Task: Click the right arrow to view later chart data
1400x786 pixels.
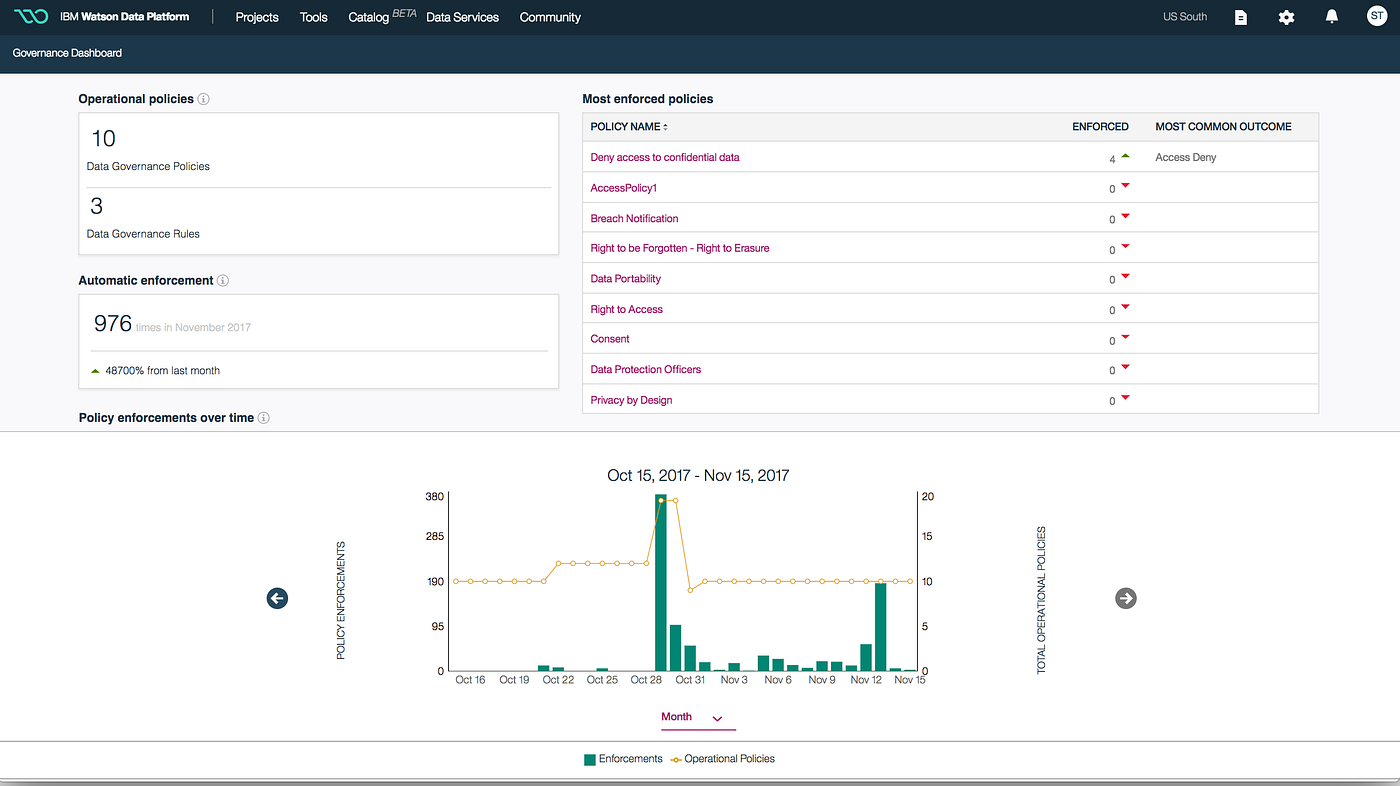Action: click(1126, 598)
